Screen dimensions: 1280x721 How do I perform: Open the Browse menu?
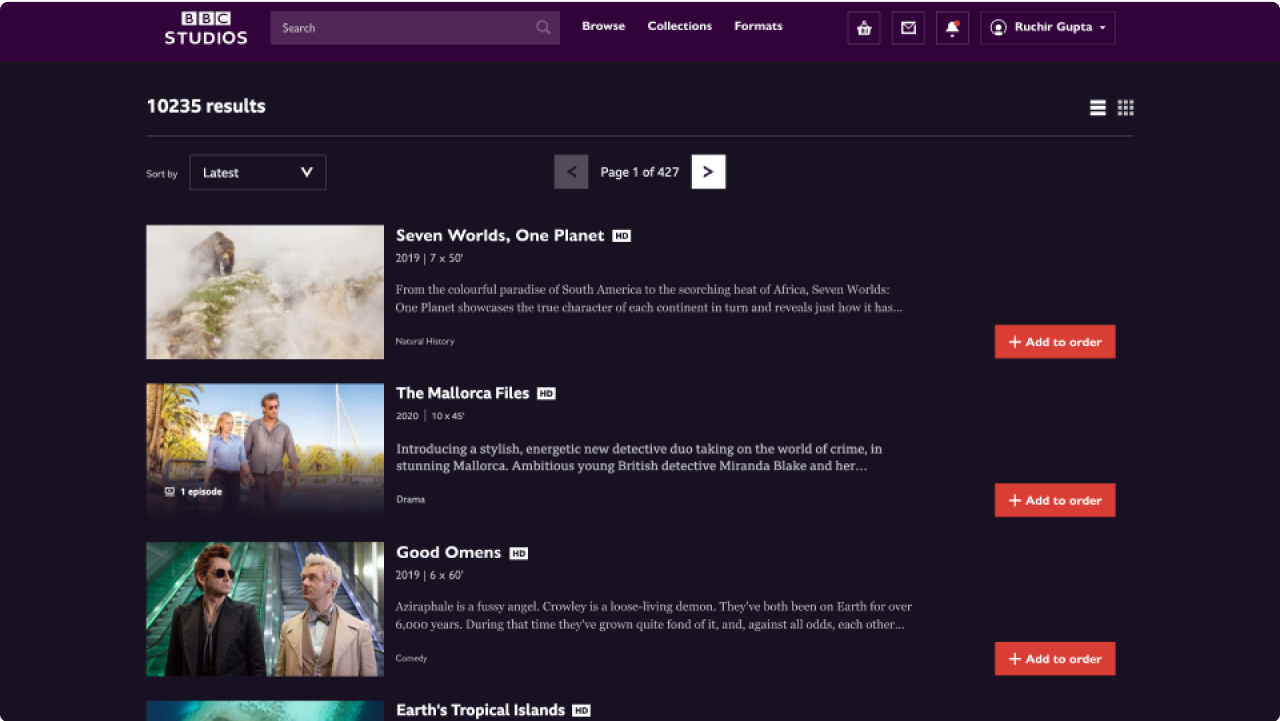click(x=603, y=26)
